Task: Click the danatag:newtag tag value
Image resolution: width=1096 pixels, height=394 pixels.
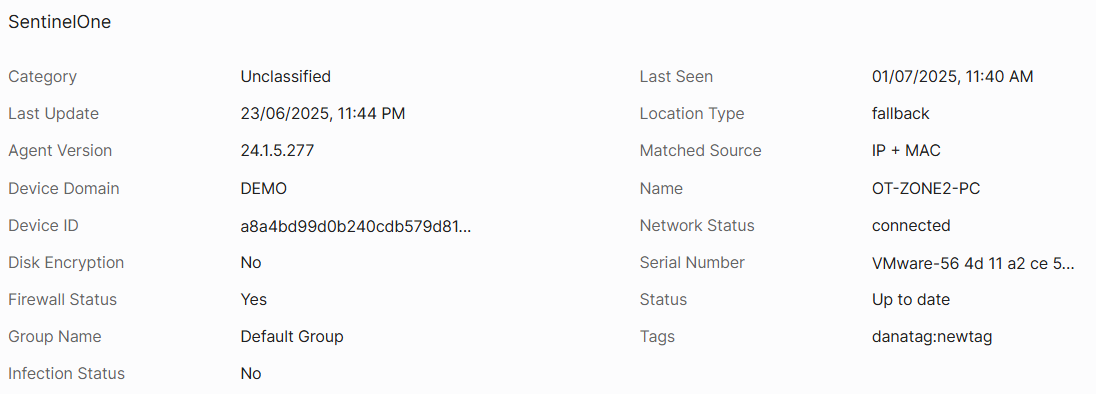Action: click(x=932, y=337)
